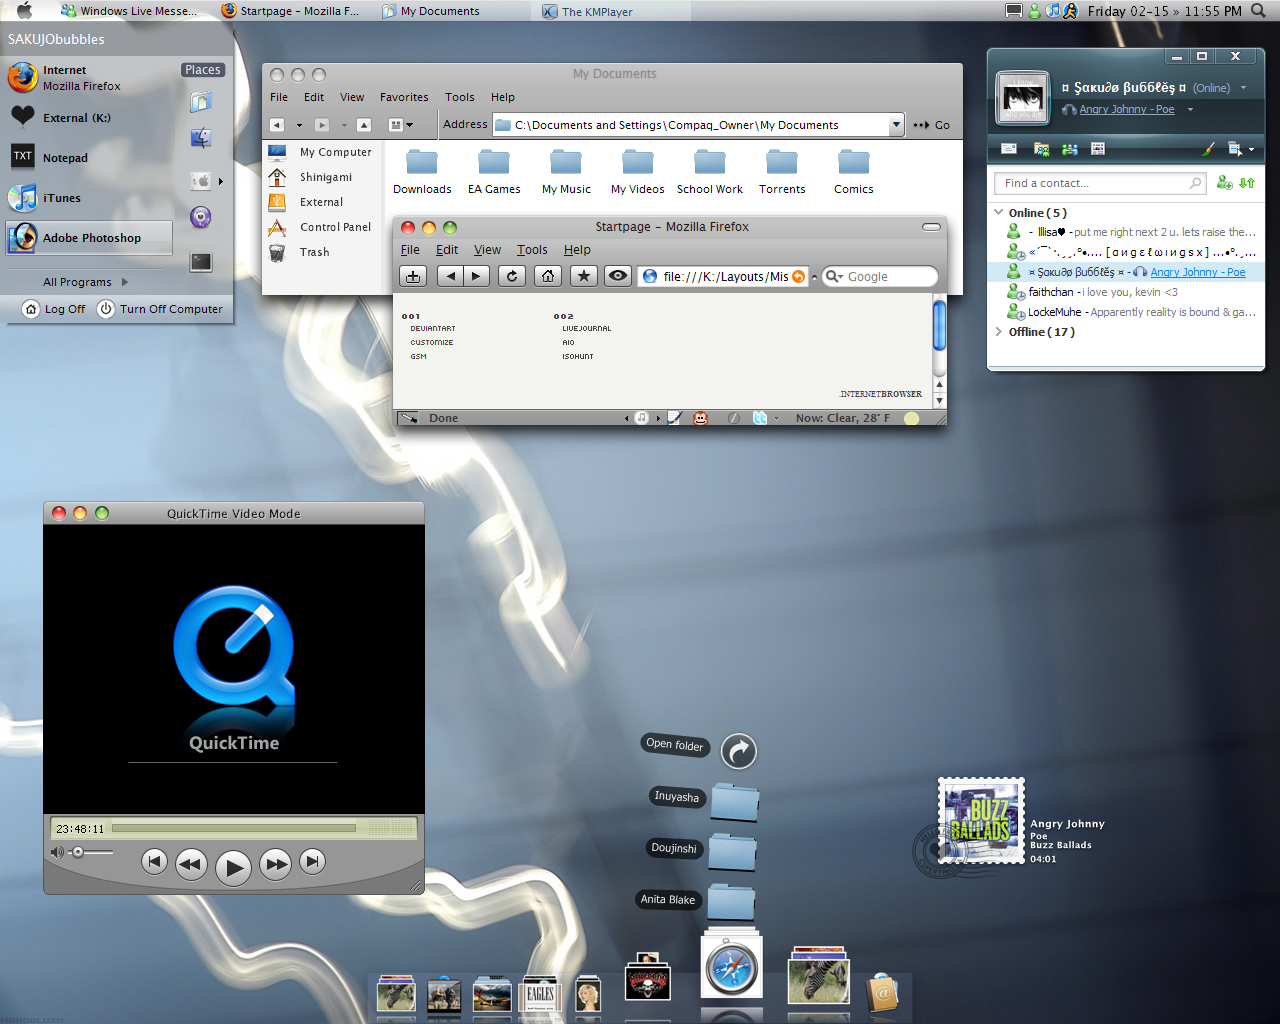
Task: Click the terminal icon in Places column
Action: click(x=201, y=262)
